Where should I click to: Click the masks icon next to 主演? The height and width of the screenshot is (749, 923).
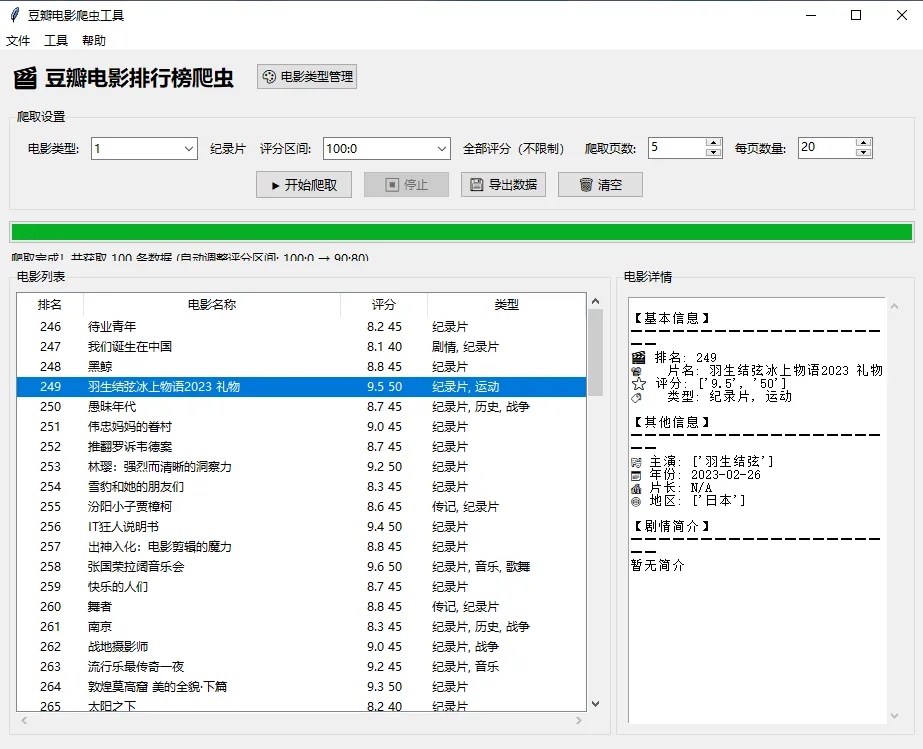tap(636, 463)
